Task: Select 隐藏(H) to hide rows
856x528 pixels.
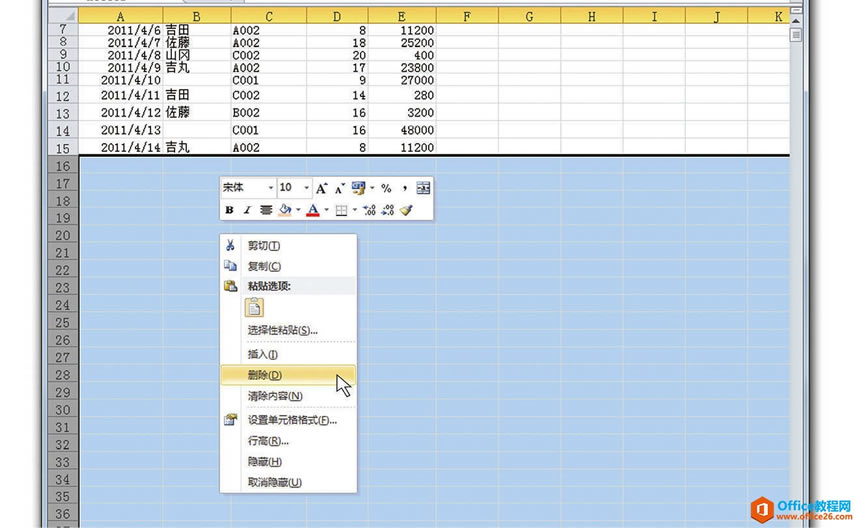Action: [x=288, y=461]
